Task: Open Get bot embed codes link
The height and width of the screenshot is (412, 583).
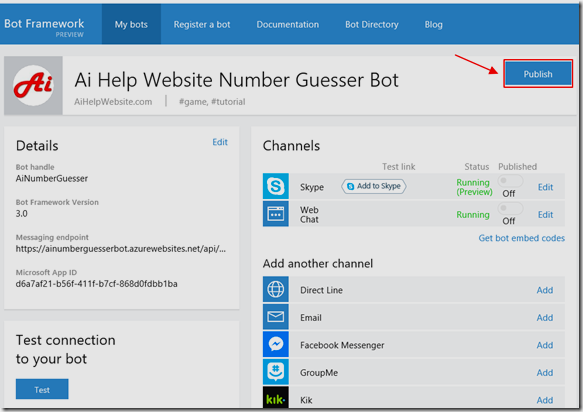Action: tap(522, 238)
